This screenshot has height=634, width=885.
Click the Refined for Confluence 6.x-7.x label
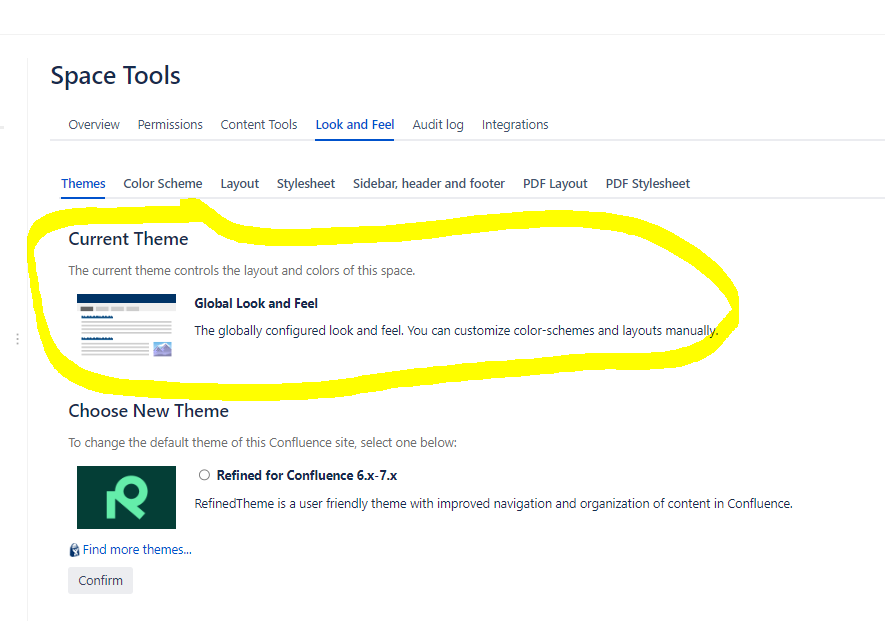point(306,475)
